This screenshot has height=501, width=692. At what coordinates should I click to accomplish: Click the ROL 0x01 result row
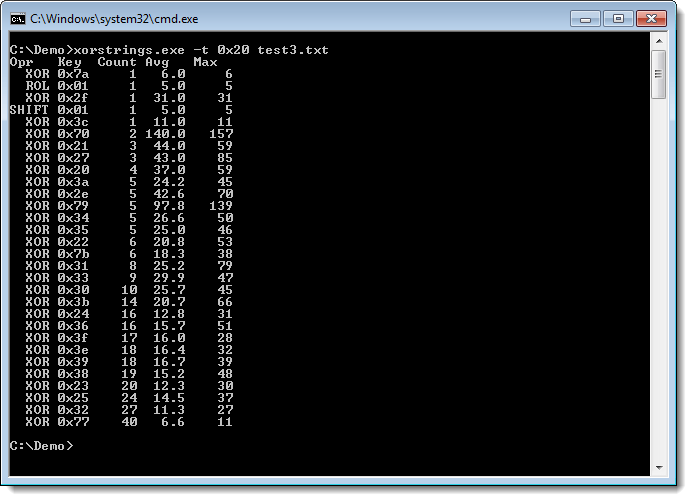coord(121,86)
